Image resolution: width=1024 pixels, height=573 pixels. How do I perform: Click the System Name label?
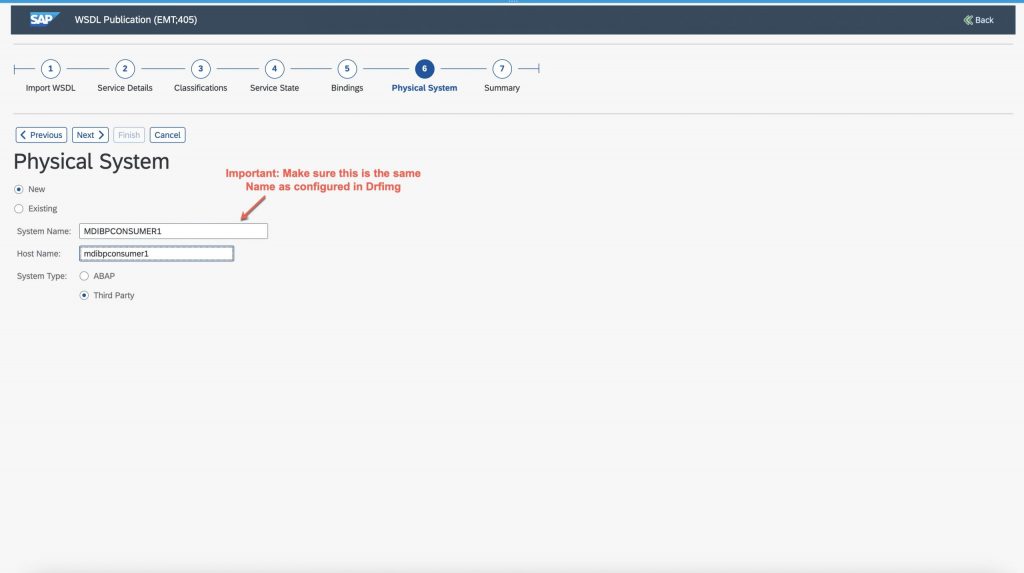tap(44, 231)
